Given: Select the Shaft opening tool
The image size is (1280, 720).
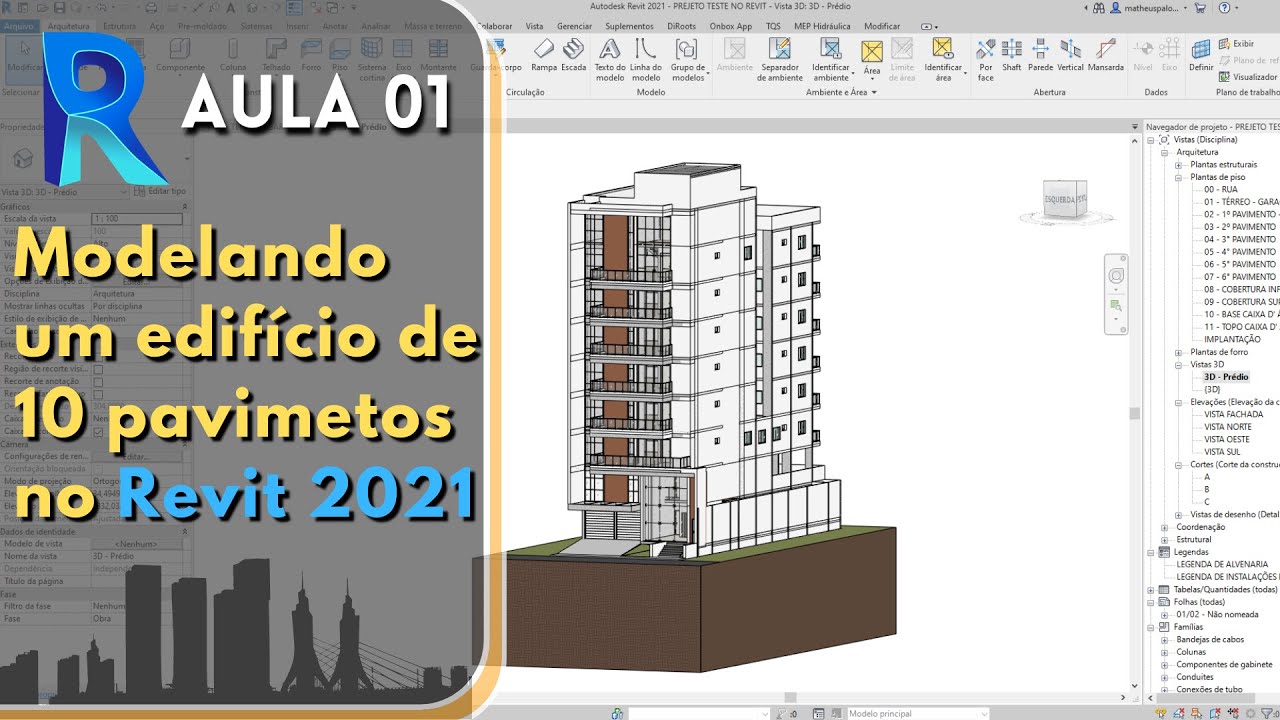Looking at the screenshot, I should click(x=1012, y=55).
